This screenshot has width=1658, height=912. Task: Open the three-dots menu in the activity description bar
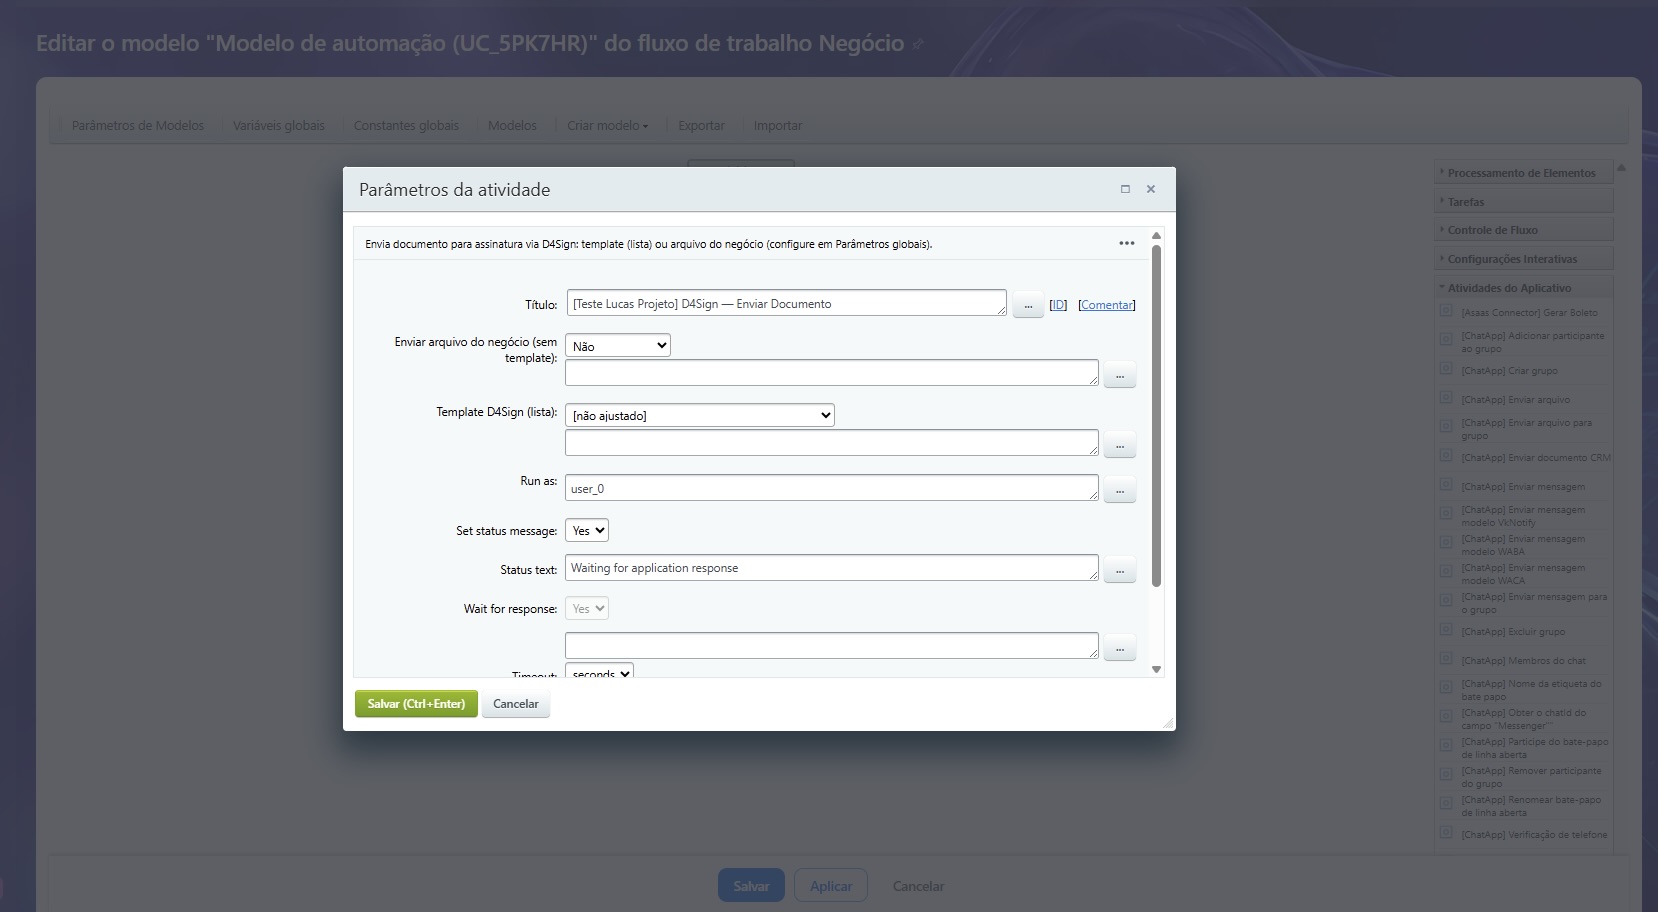point(1127,243)
